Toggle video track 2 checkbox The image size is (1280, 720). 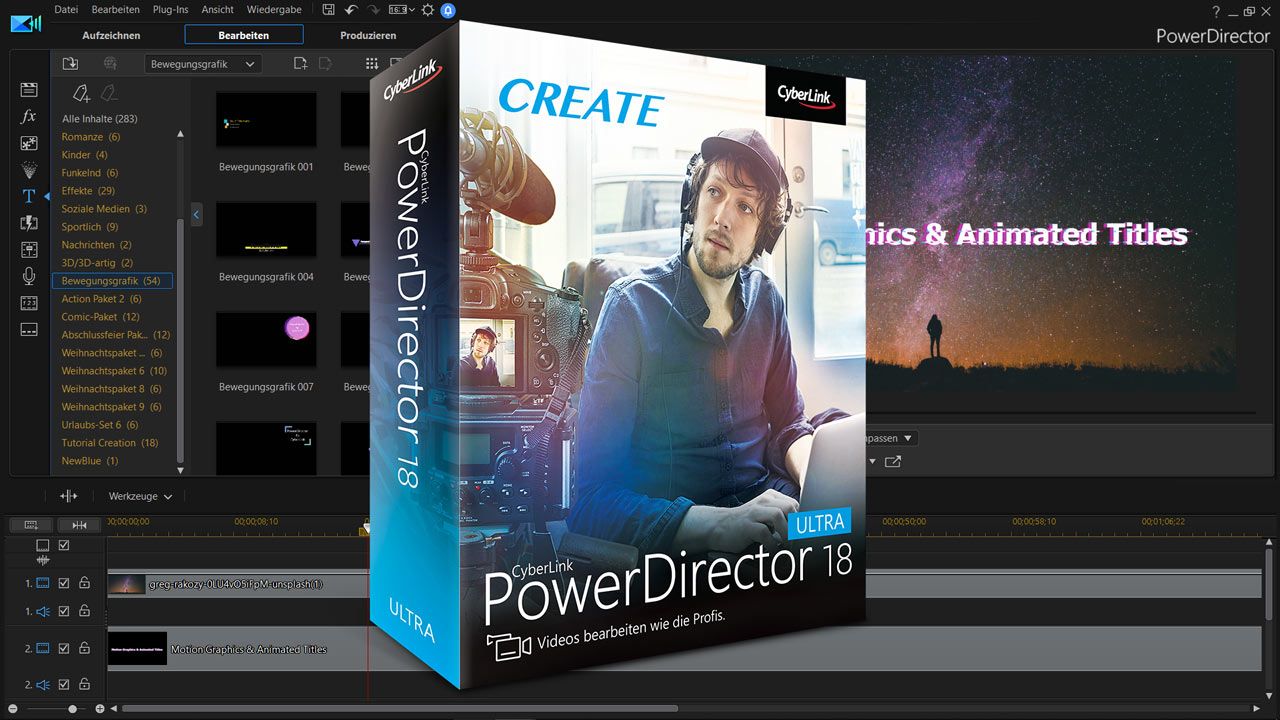[x=64, y=649]
